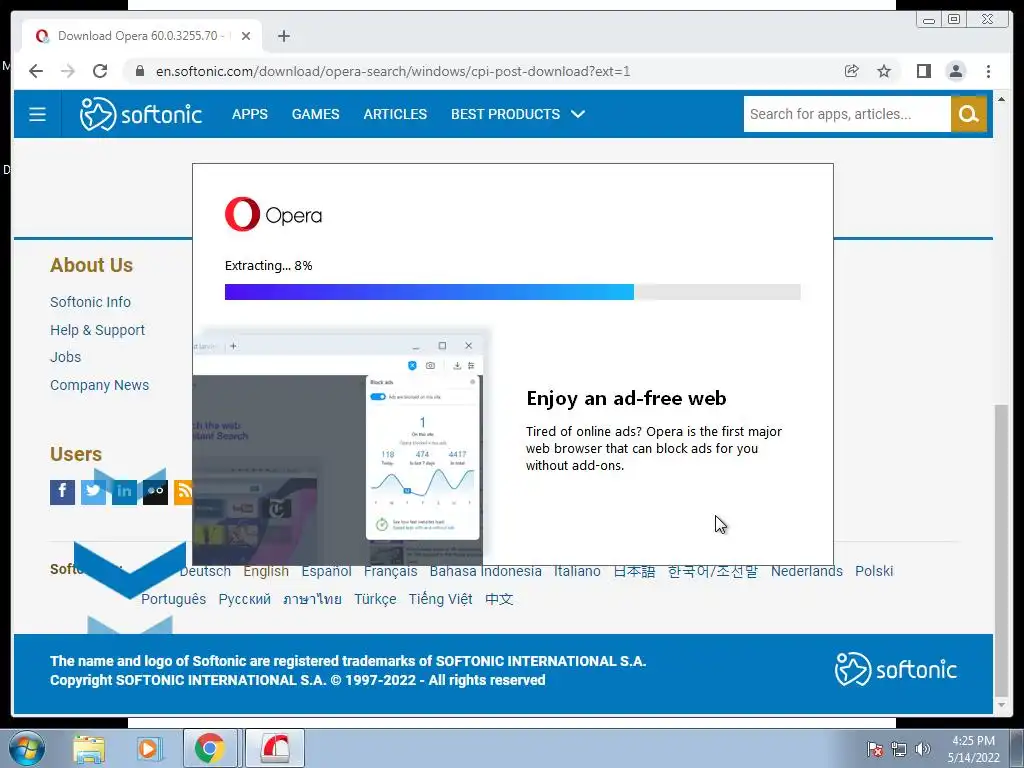This screenshot has height=768, width=1024.
Task: Launch the media player from taskbar
Action: 149,749
